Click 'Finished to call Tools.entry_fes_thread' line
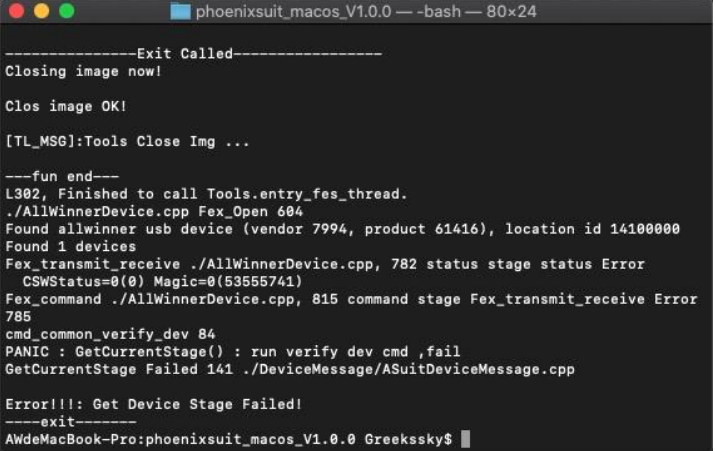 coord(206,194)
